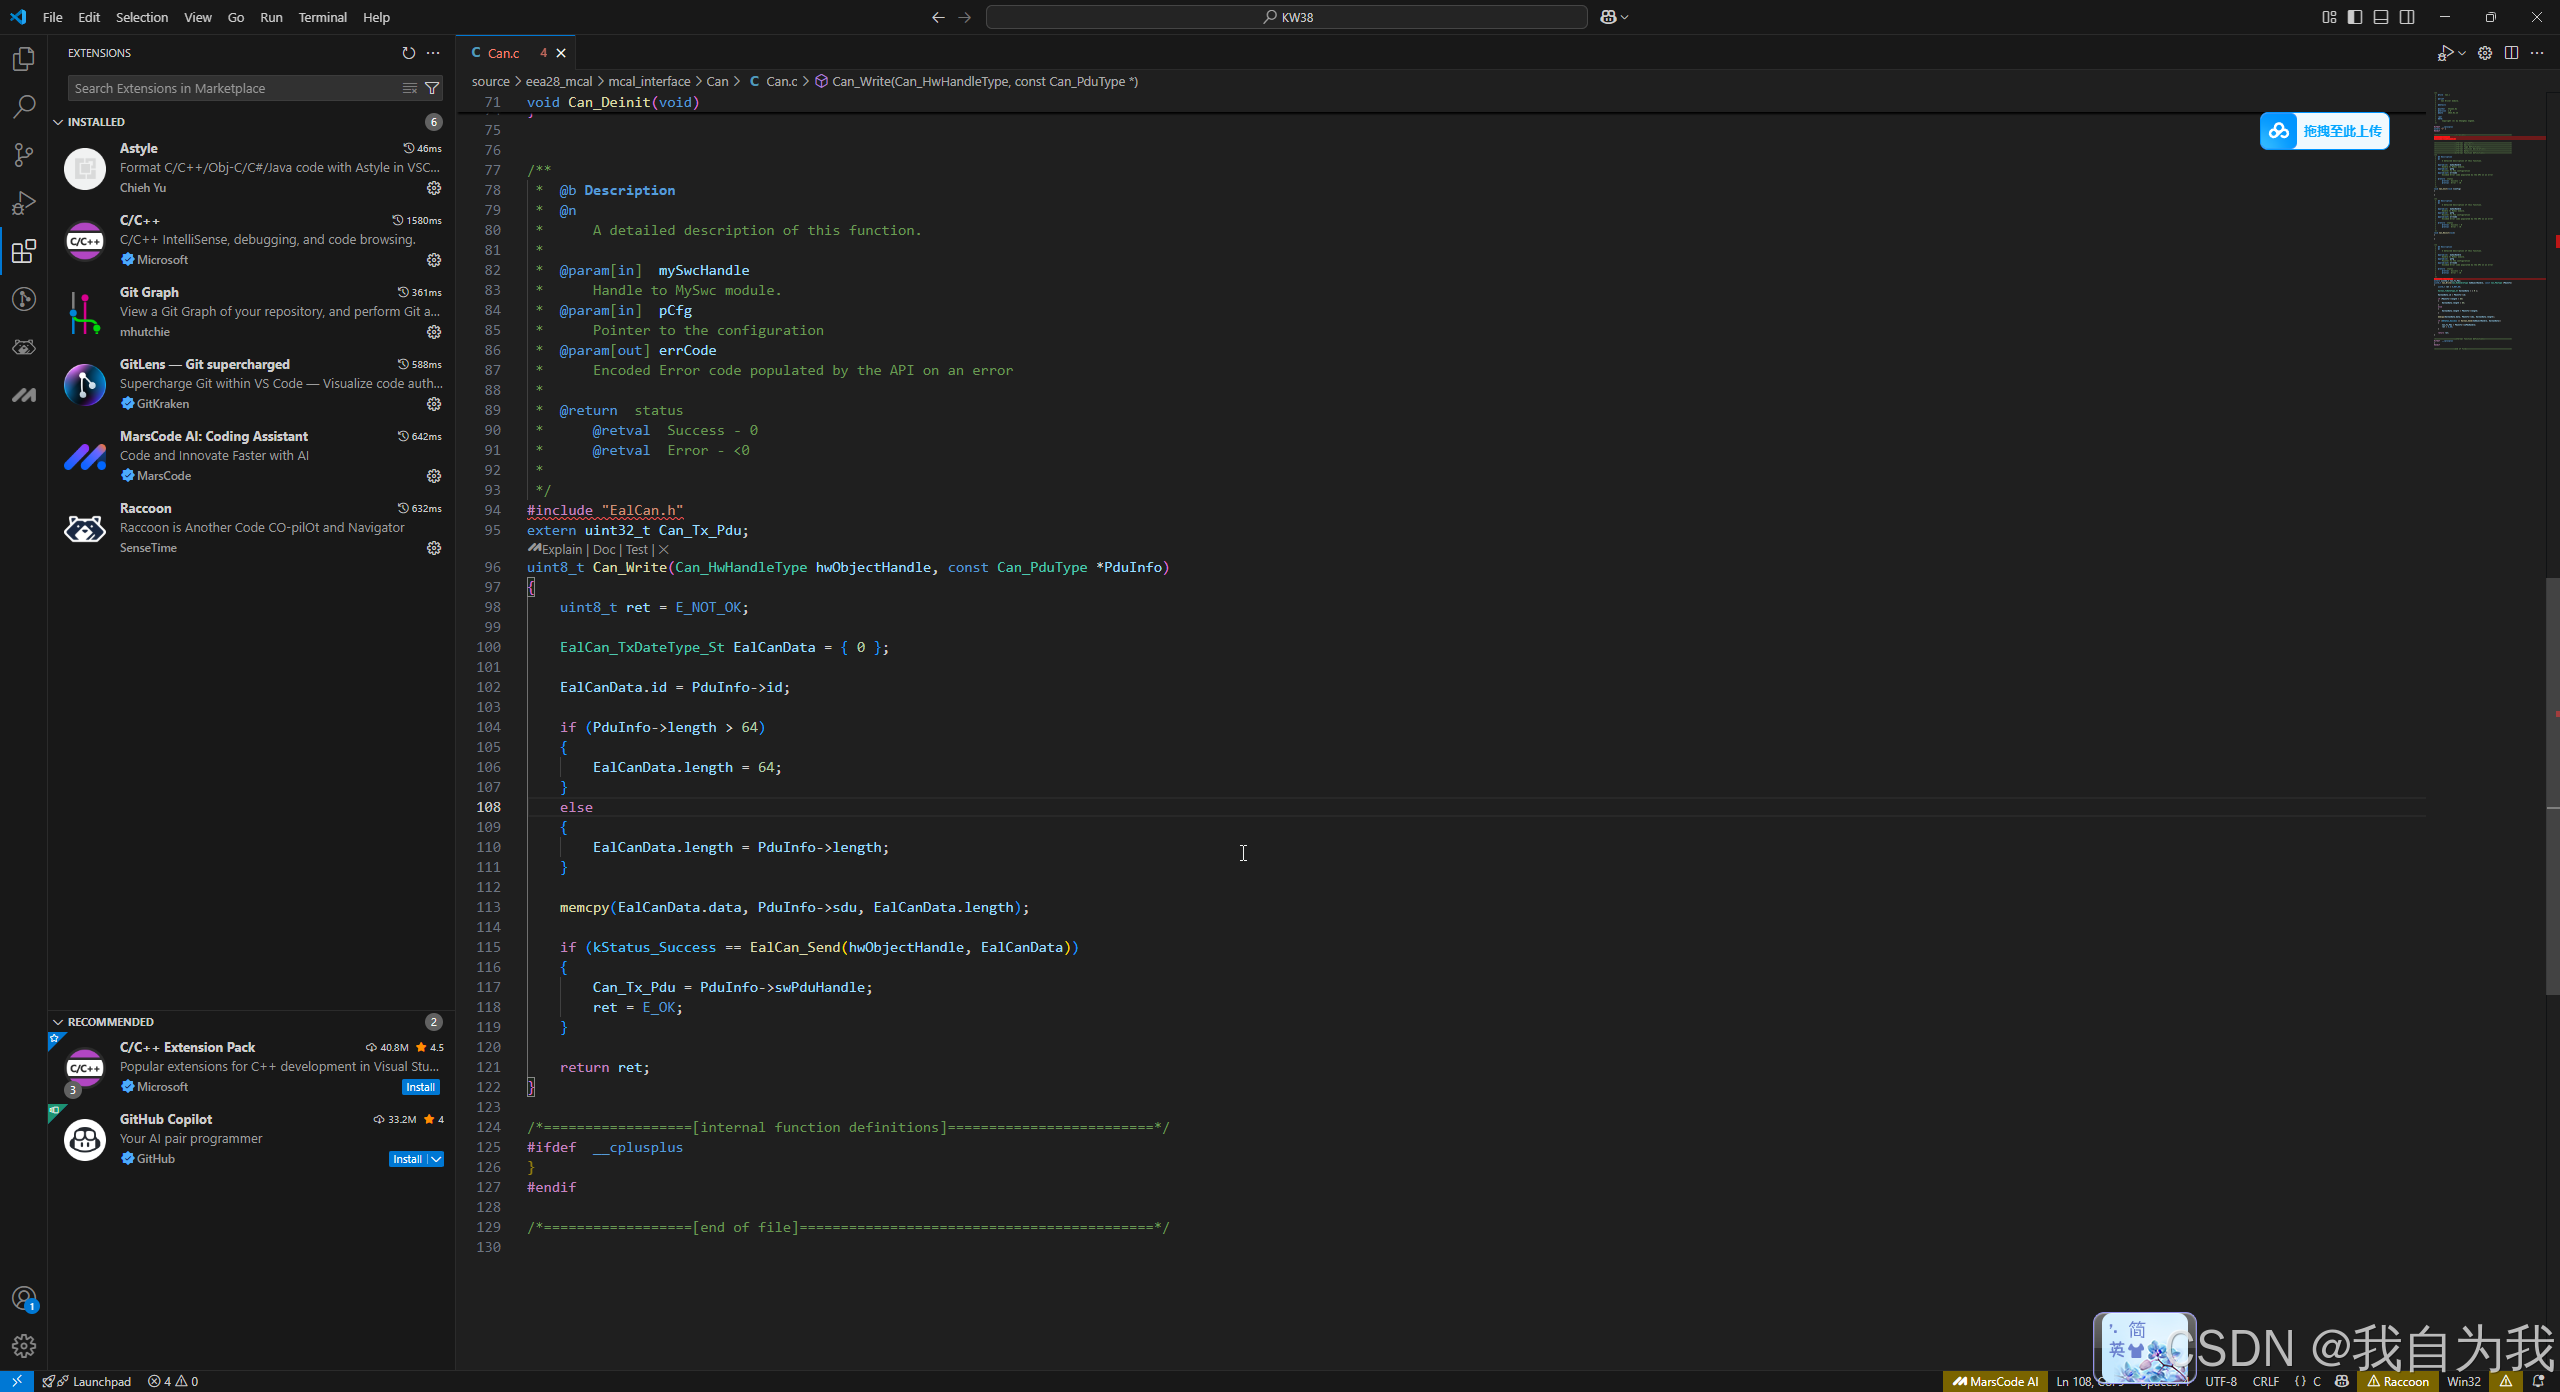Open the MarsCode AI sidebar panel
Viewport: 2560px width, 1392px height.
click(23, 395)
